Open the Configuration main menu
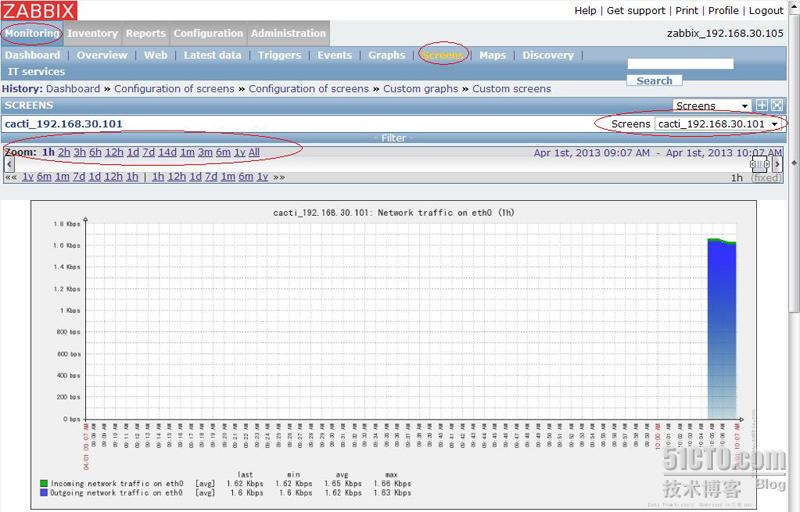Image resolution: width=800 pixels, height=512 pixels. (208, 33)
